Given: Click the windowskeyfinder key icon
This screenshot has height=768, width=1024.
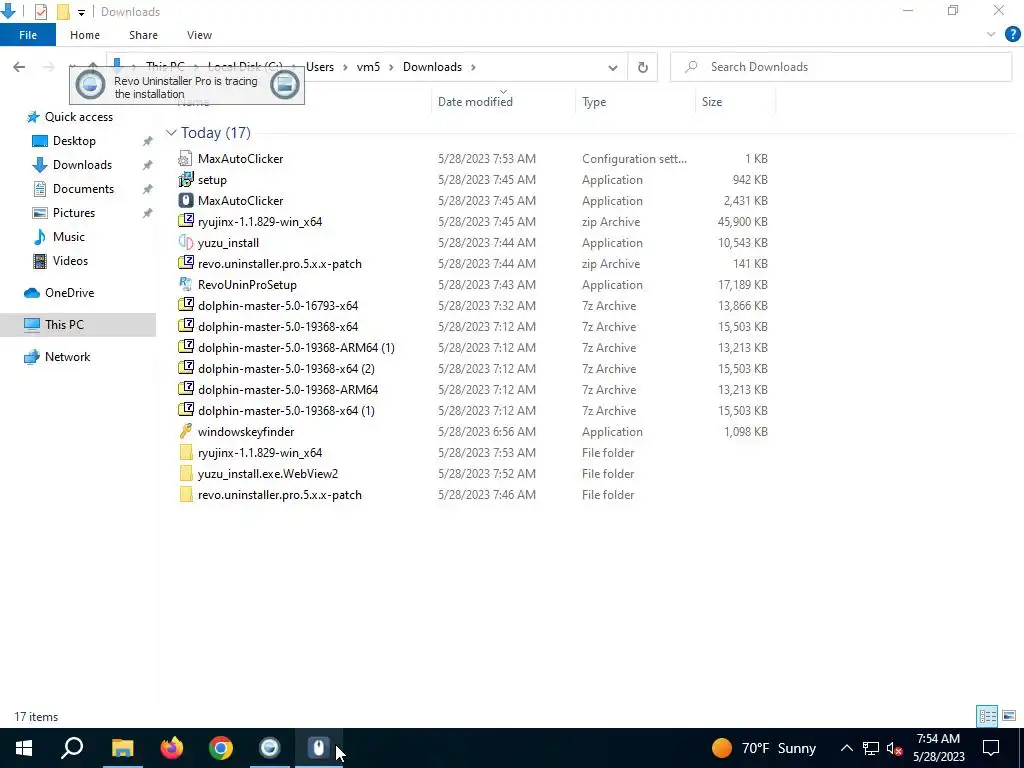Looking at the screenshot, I should [186, 431].
